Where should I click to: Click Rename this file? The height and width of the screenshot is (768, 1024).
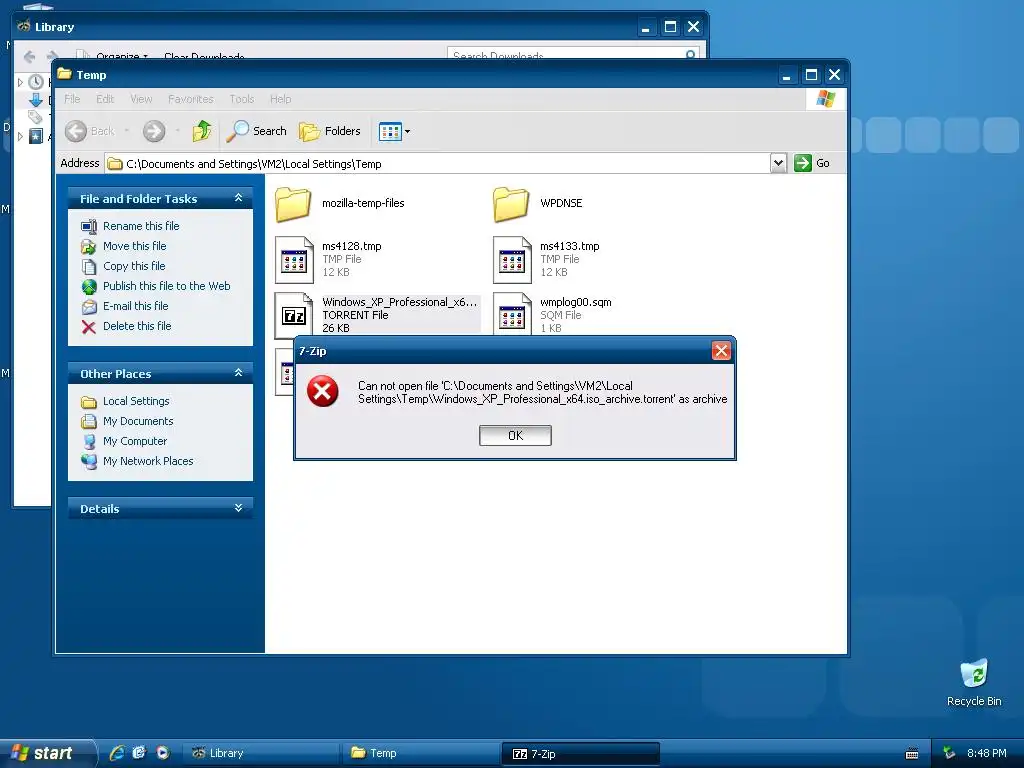point(141,226)
